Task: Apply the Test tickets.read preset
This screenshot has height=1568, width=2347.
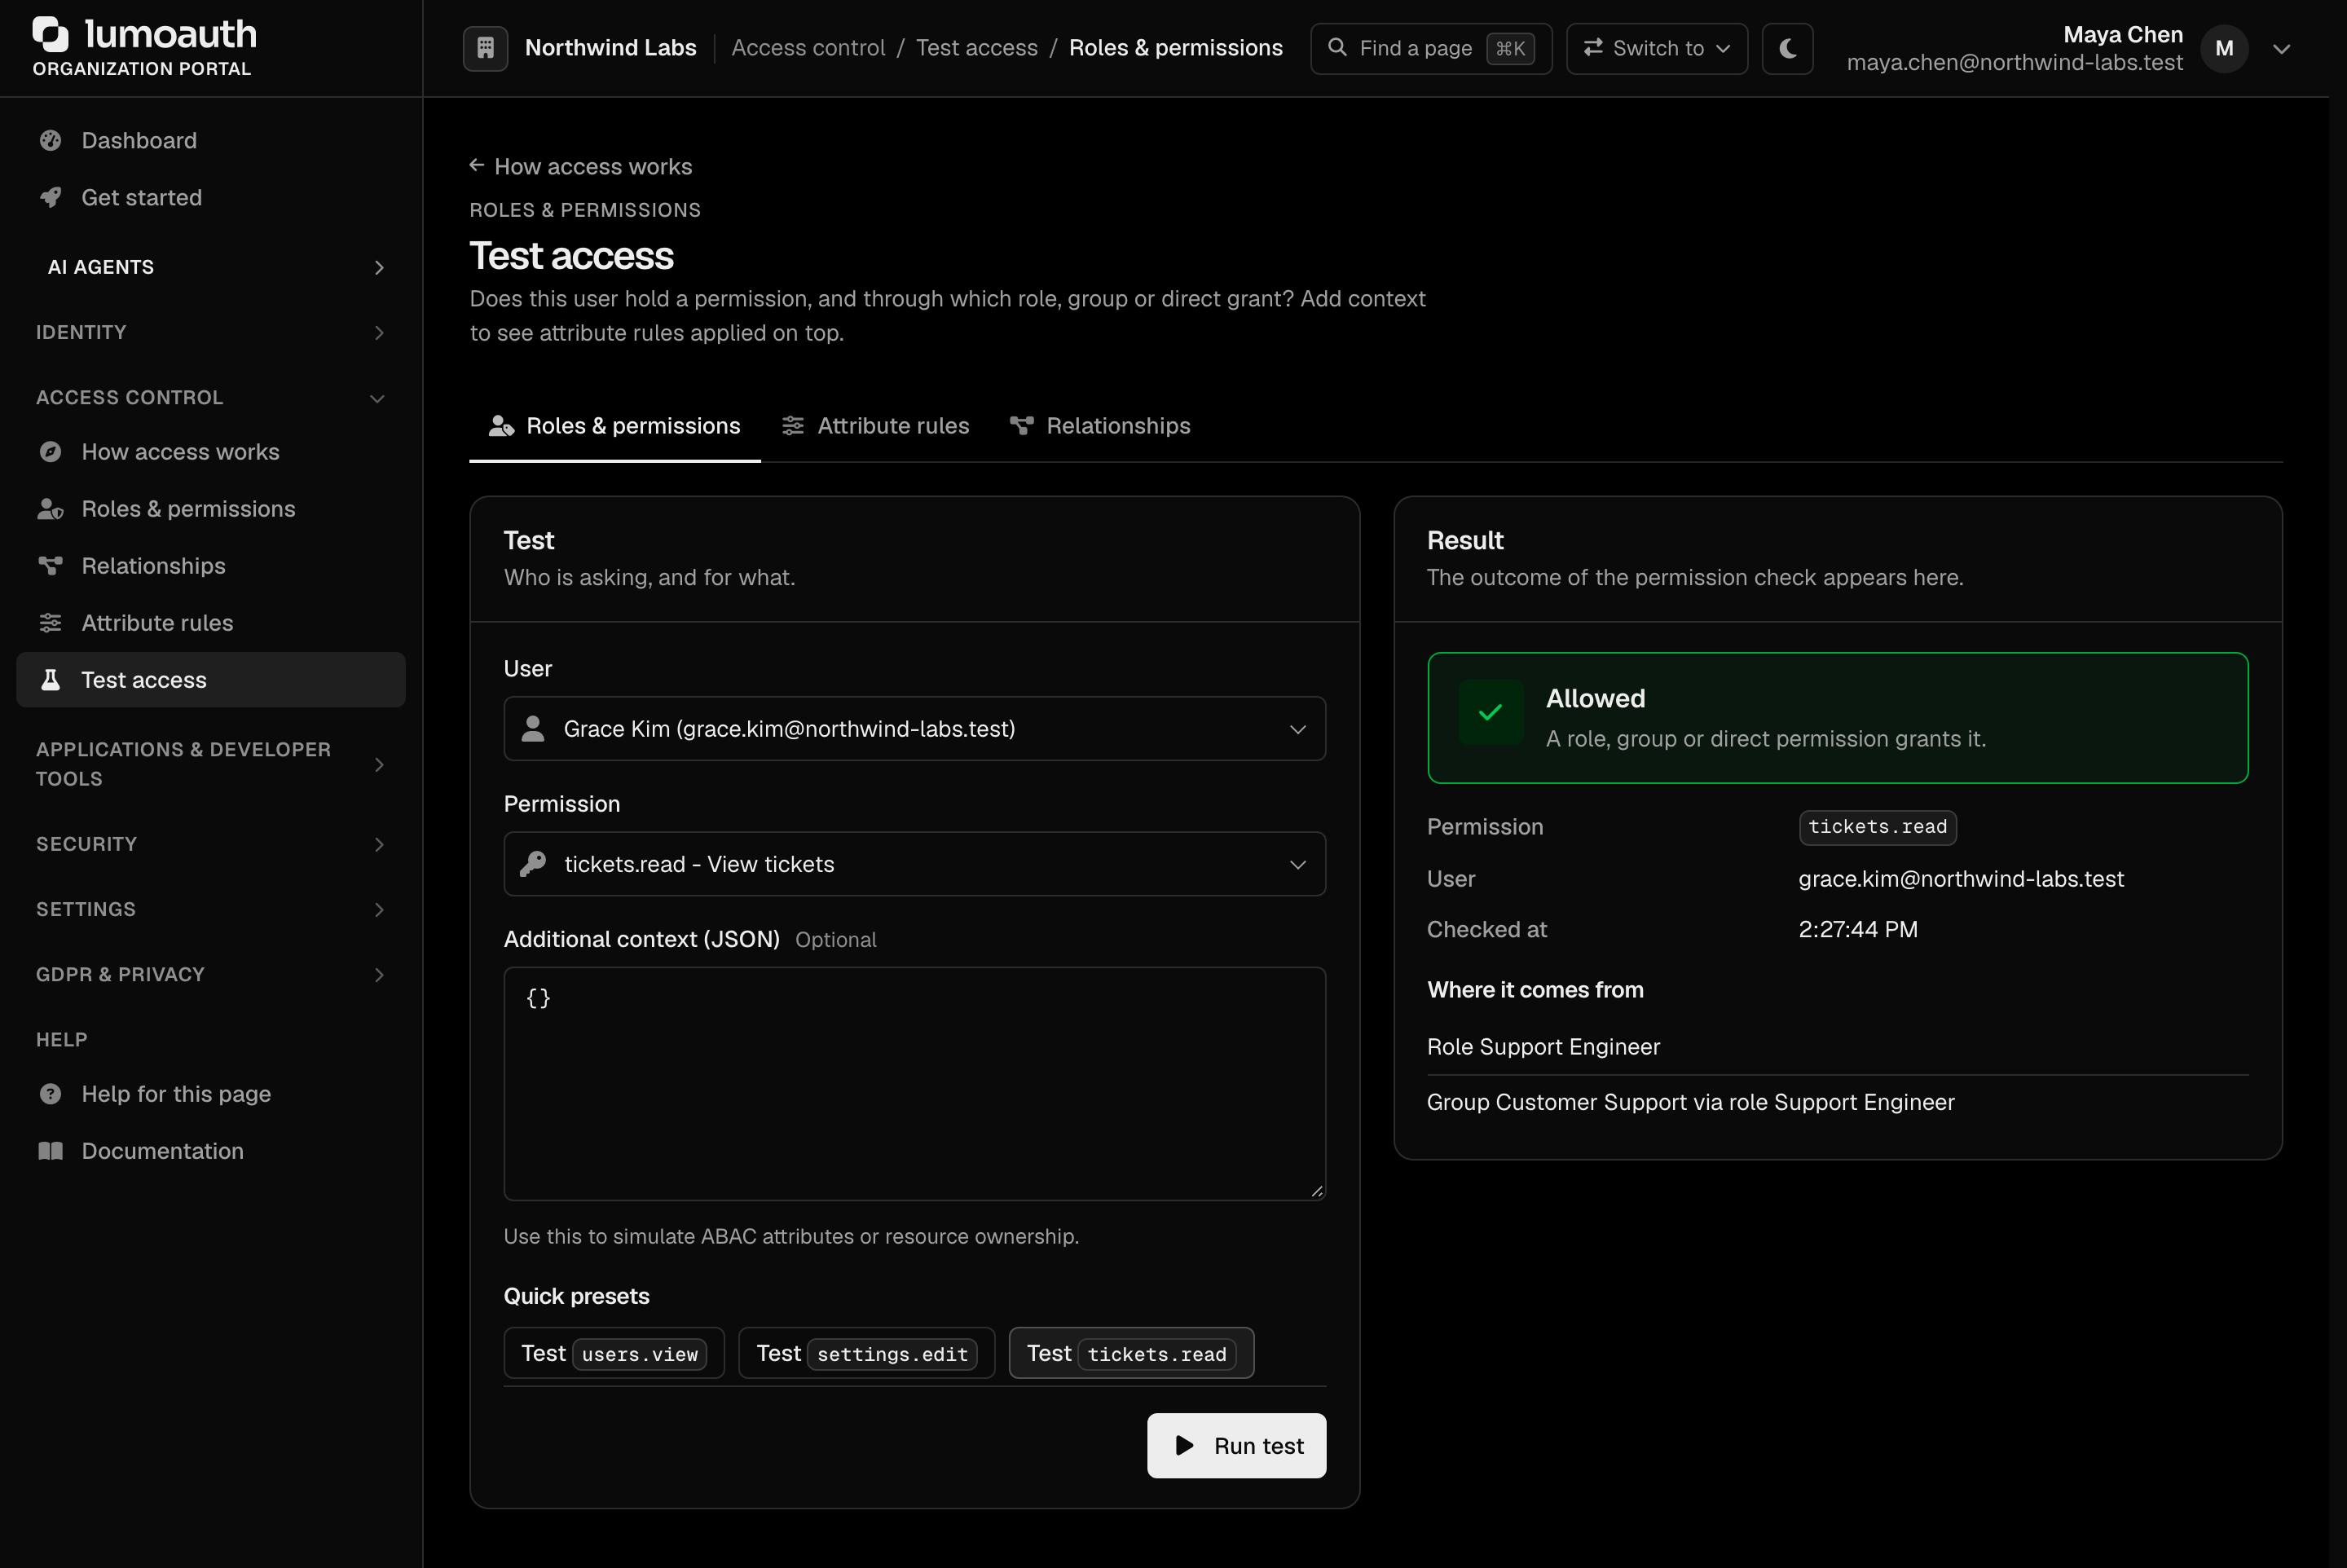Action: tap(1131, 1353)
